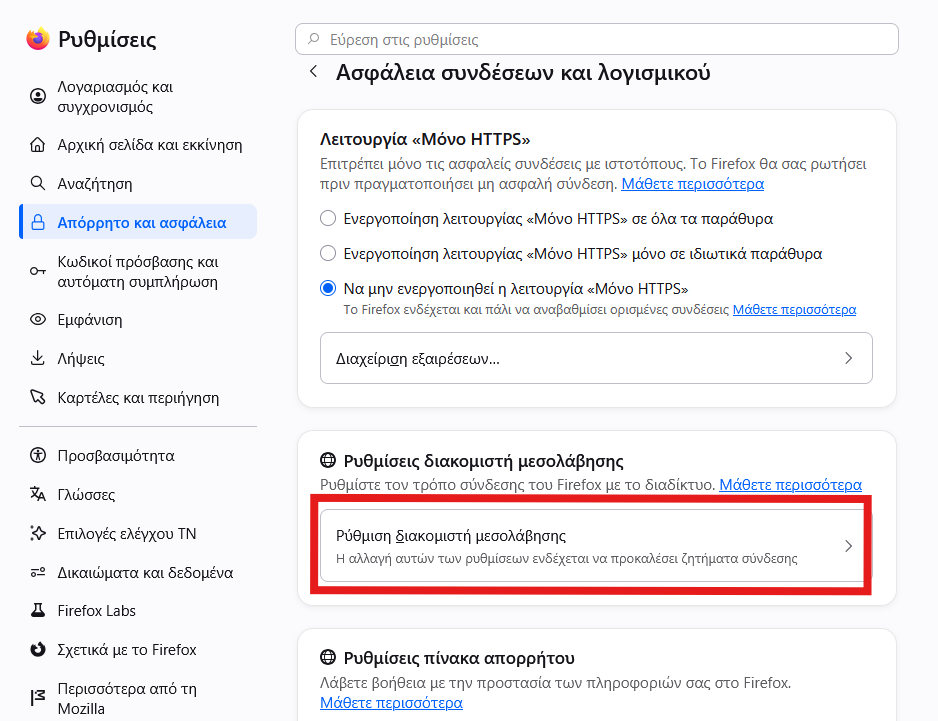Select «Μόνο HTTPS» μόνο σε ιδιωτικά παράθυρα

pos(328,253)
